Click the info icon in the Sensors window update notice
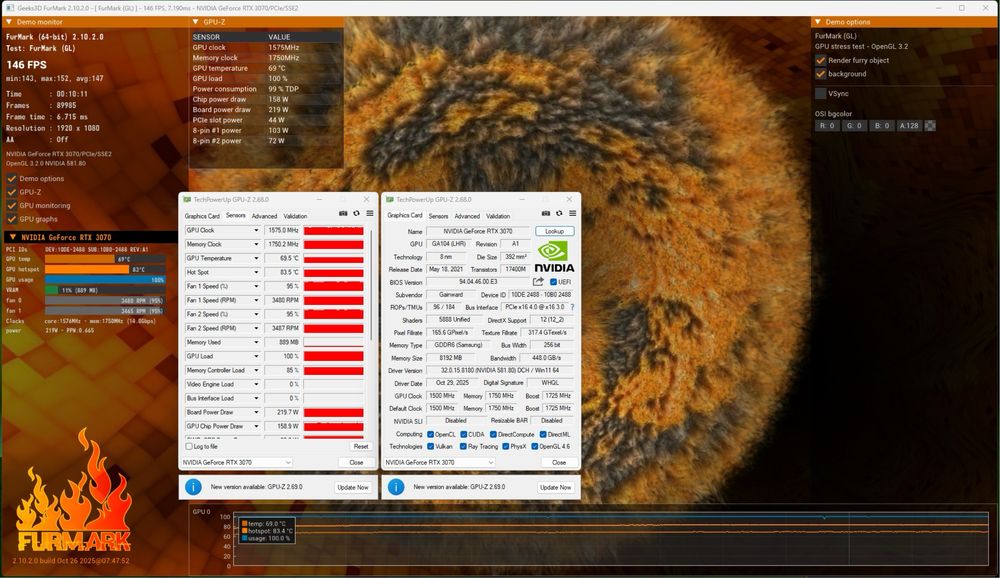The image size is (1000, 578). tap(193, 487)
